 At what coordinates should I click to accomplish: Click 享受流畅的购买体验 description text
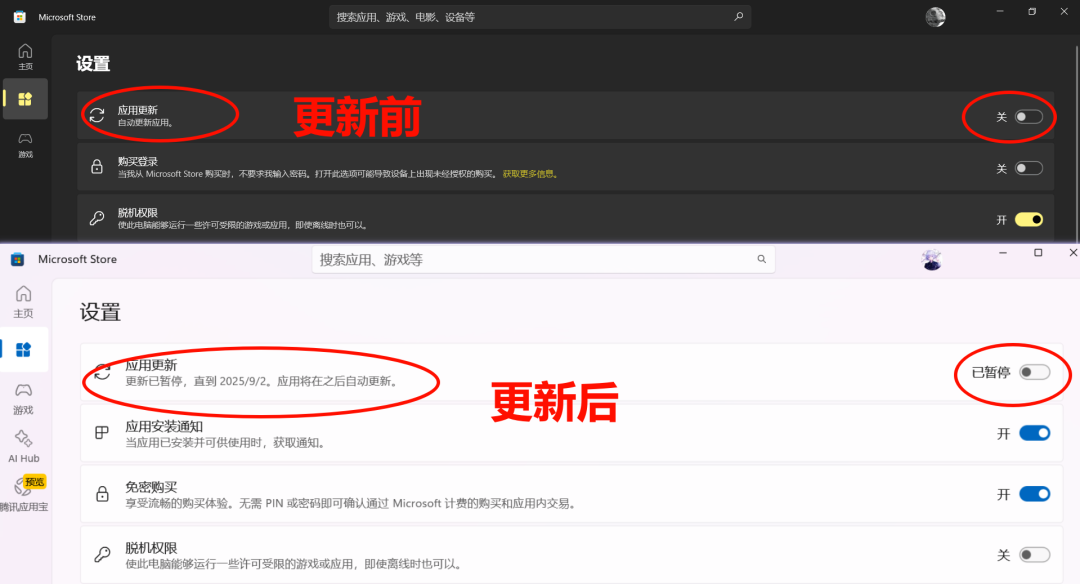click(x=350, y=503)
